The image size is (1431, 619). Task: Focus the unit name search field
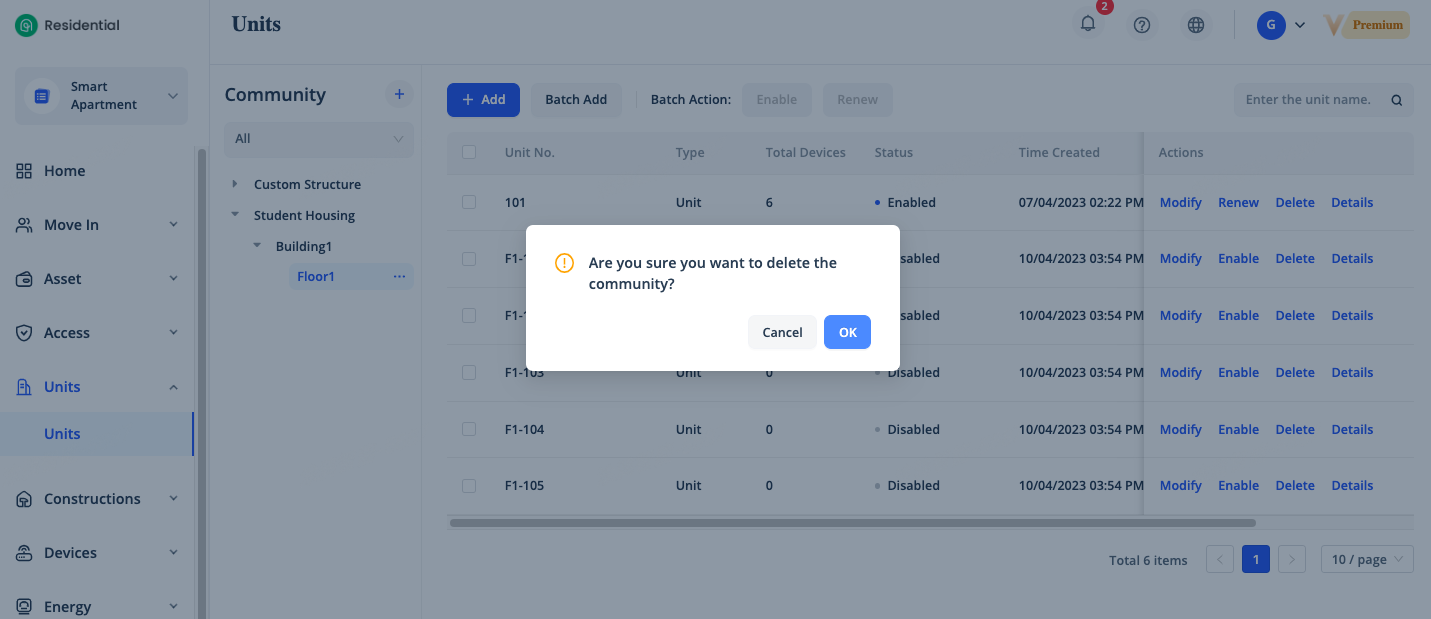click(1308, 100)
